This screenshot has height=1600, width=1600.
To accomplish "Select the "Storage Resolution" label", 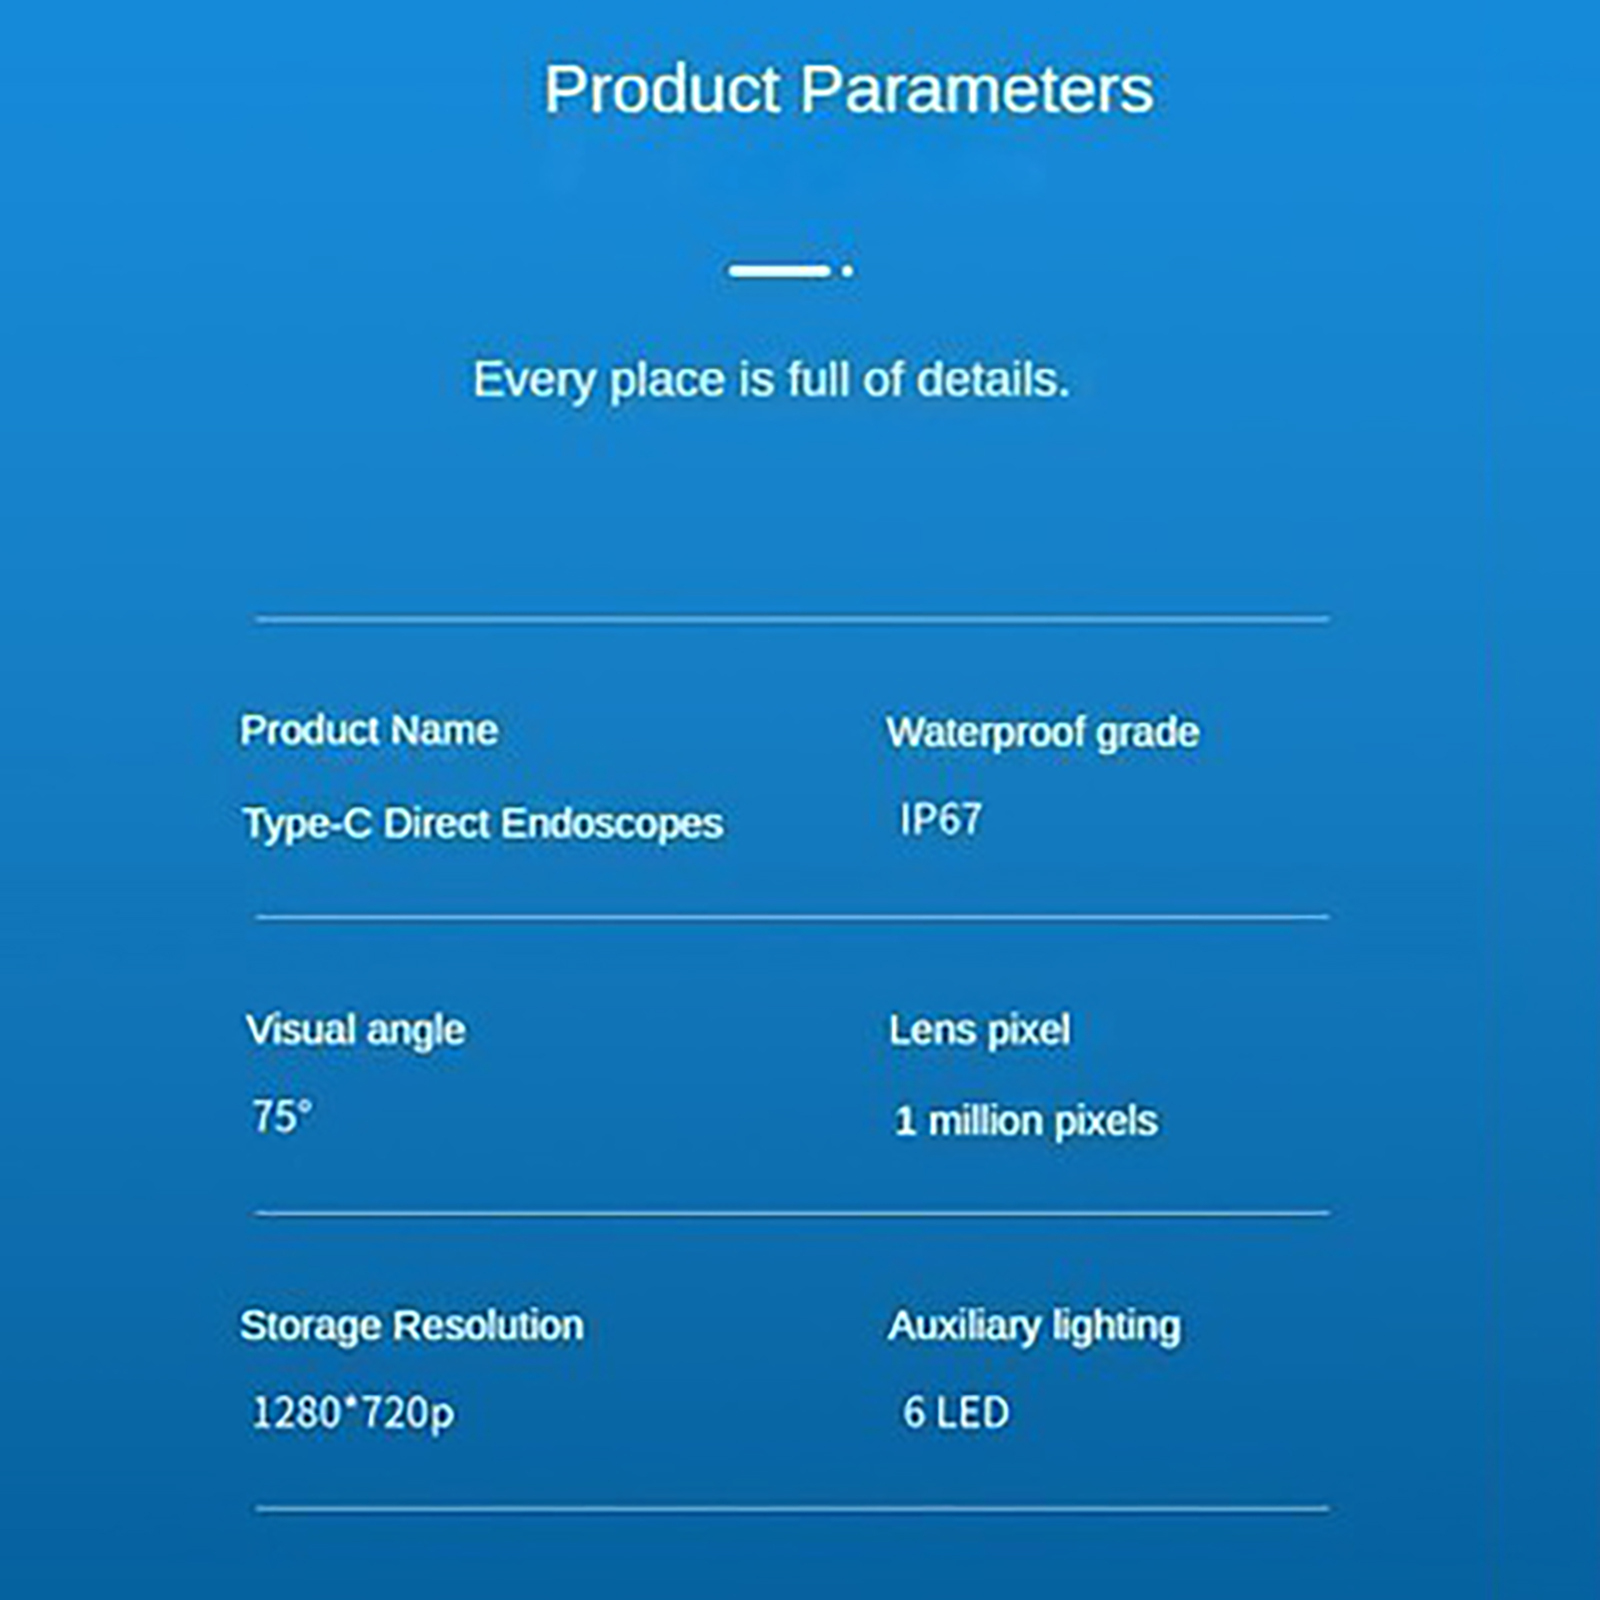I will (412, 1326).
